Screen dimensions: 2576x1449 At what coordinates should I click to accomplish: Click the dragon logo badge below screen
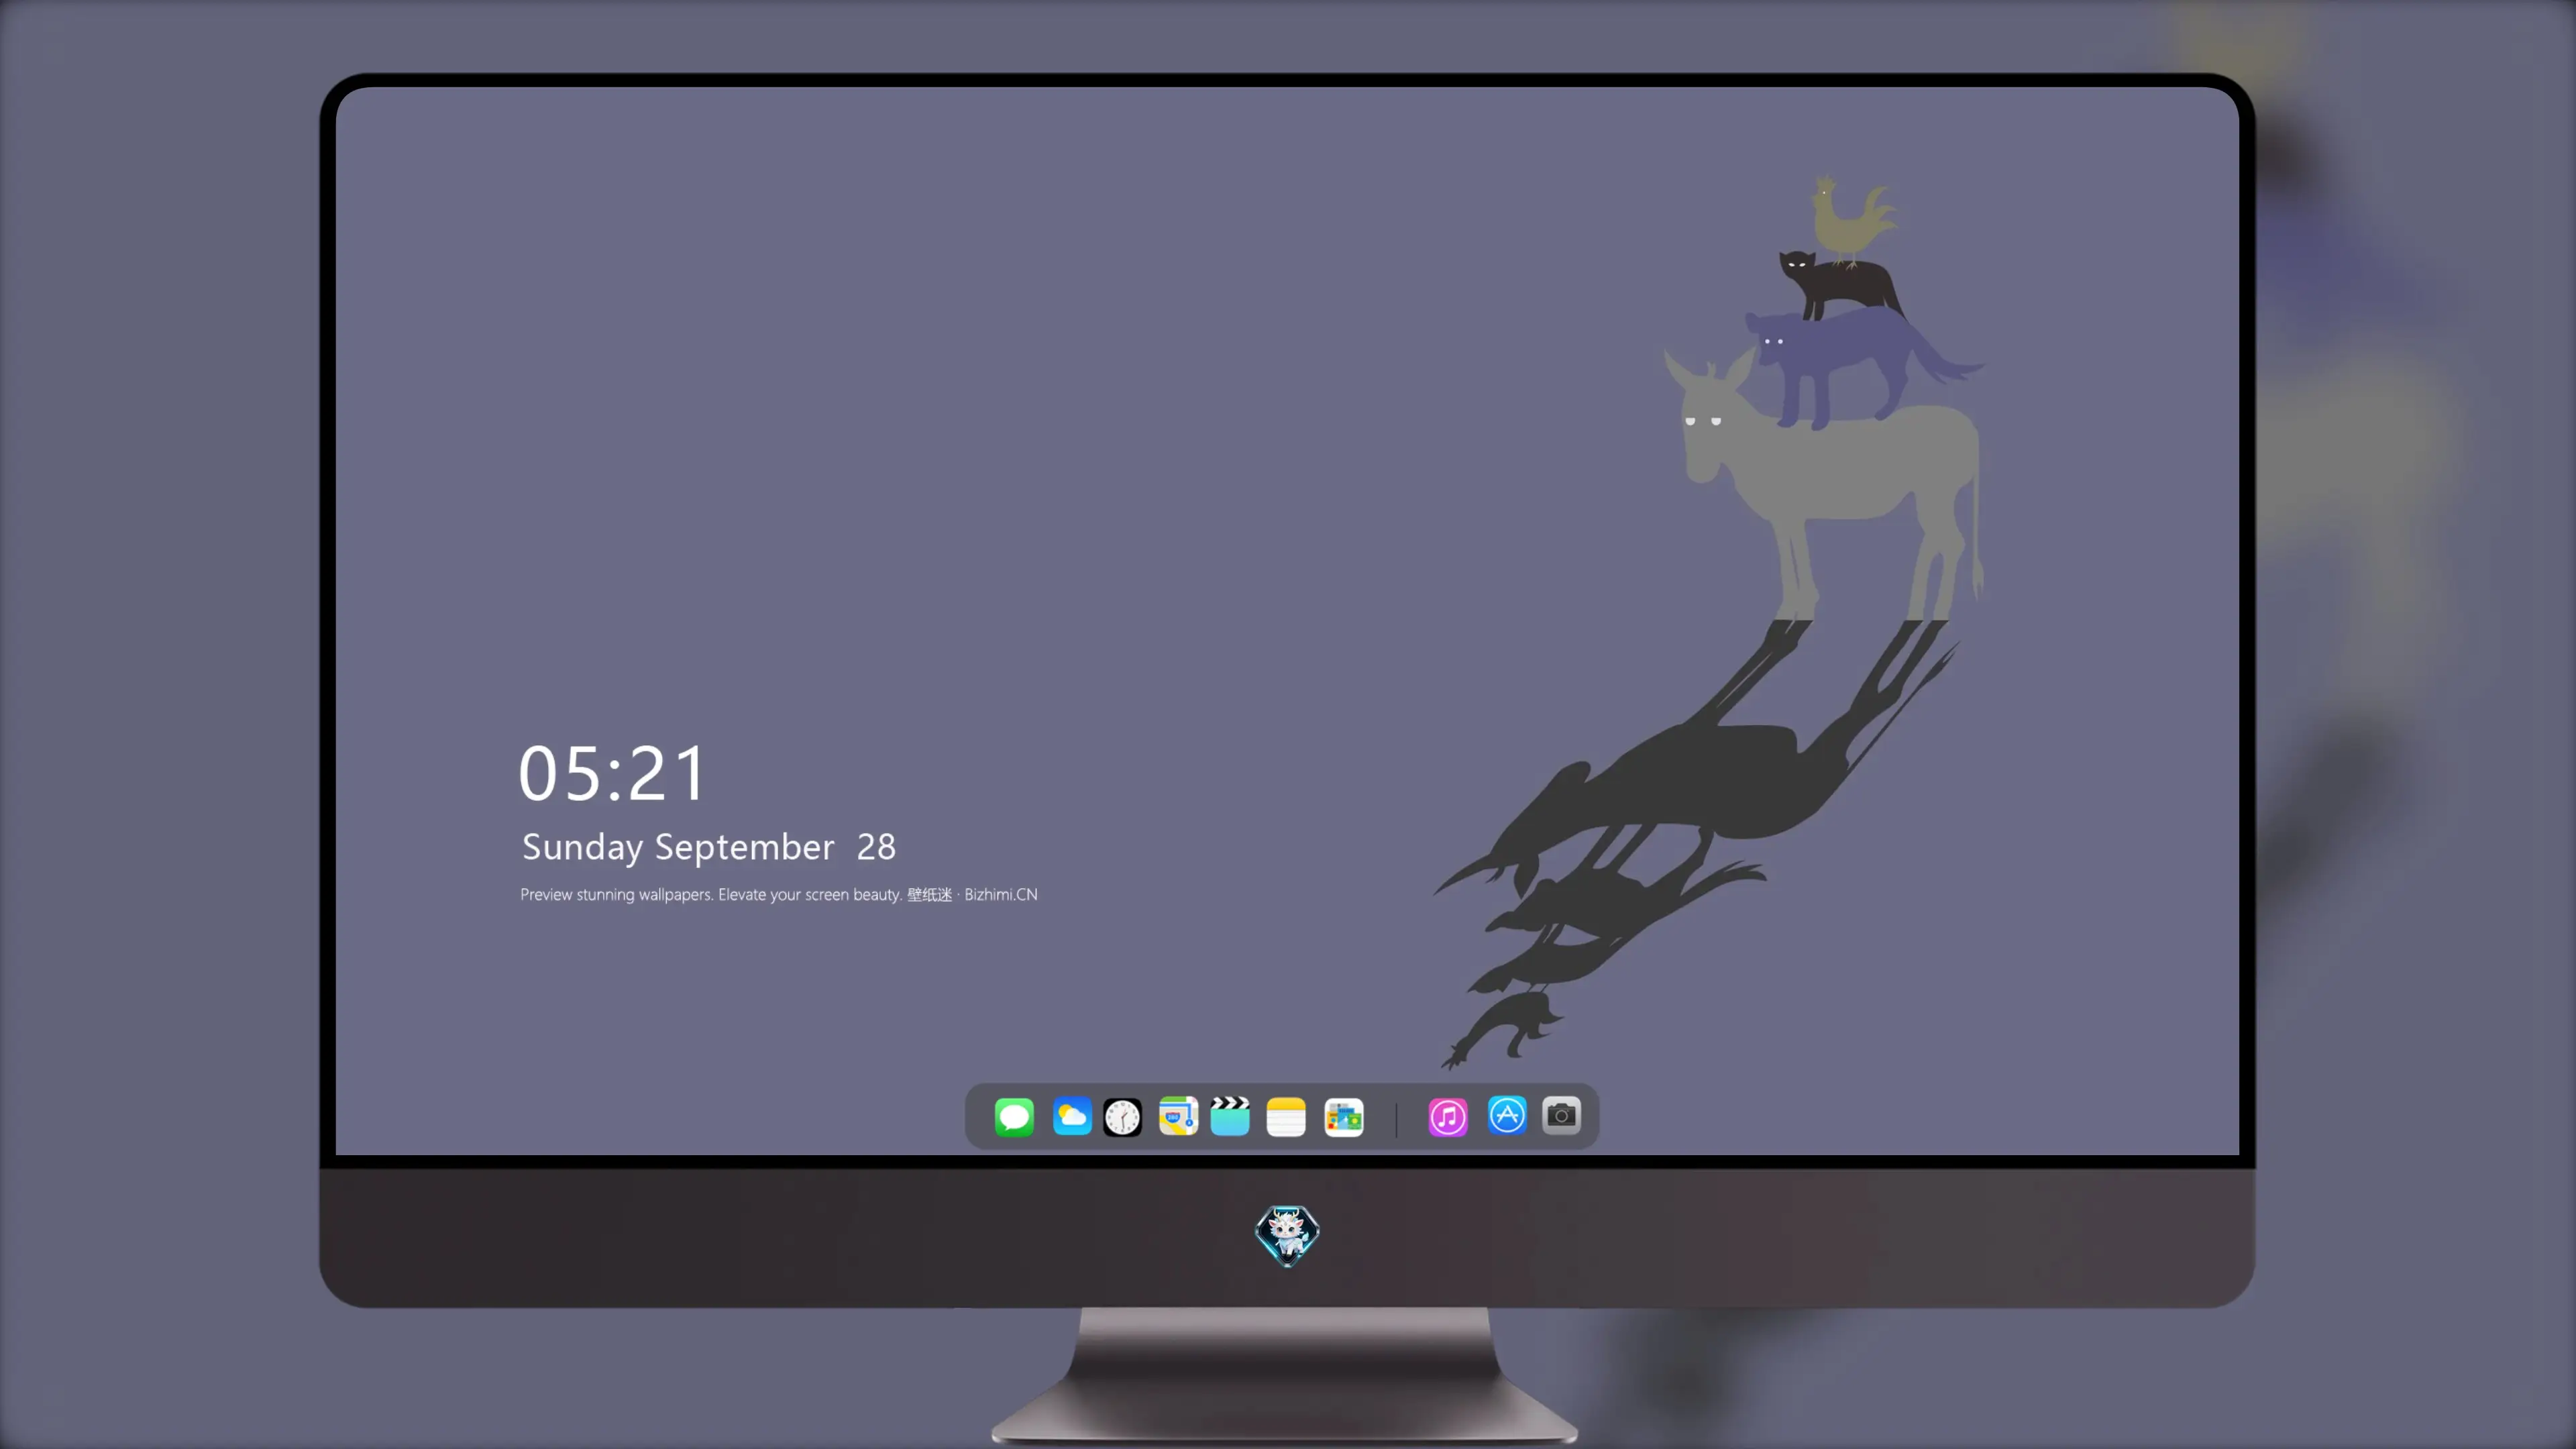pyautogui.click(x=1287, y=1235)
